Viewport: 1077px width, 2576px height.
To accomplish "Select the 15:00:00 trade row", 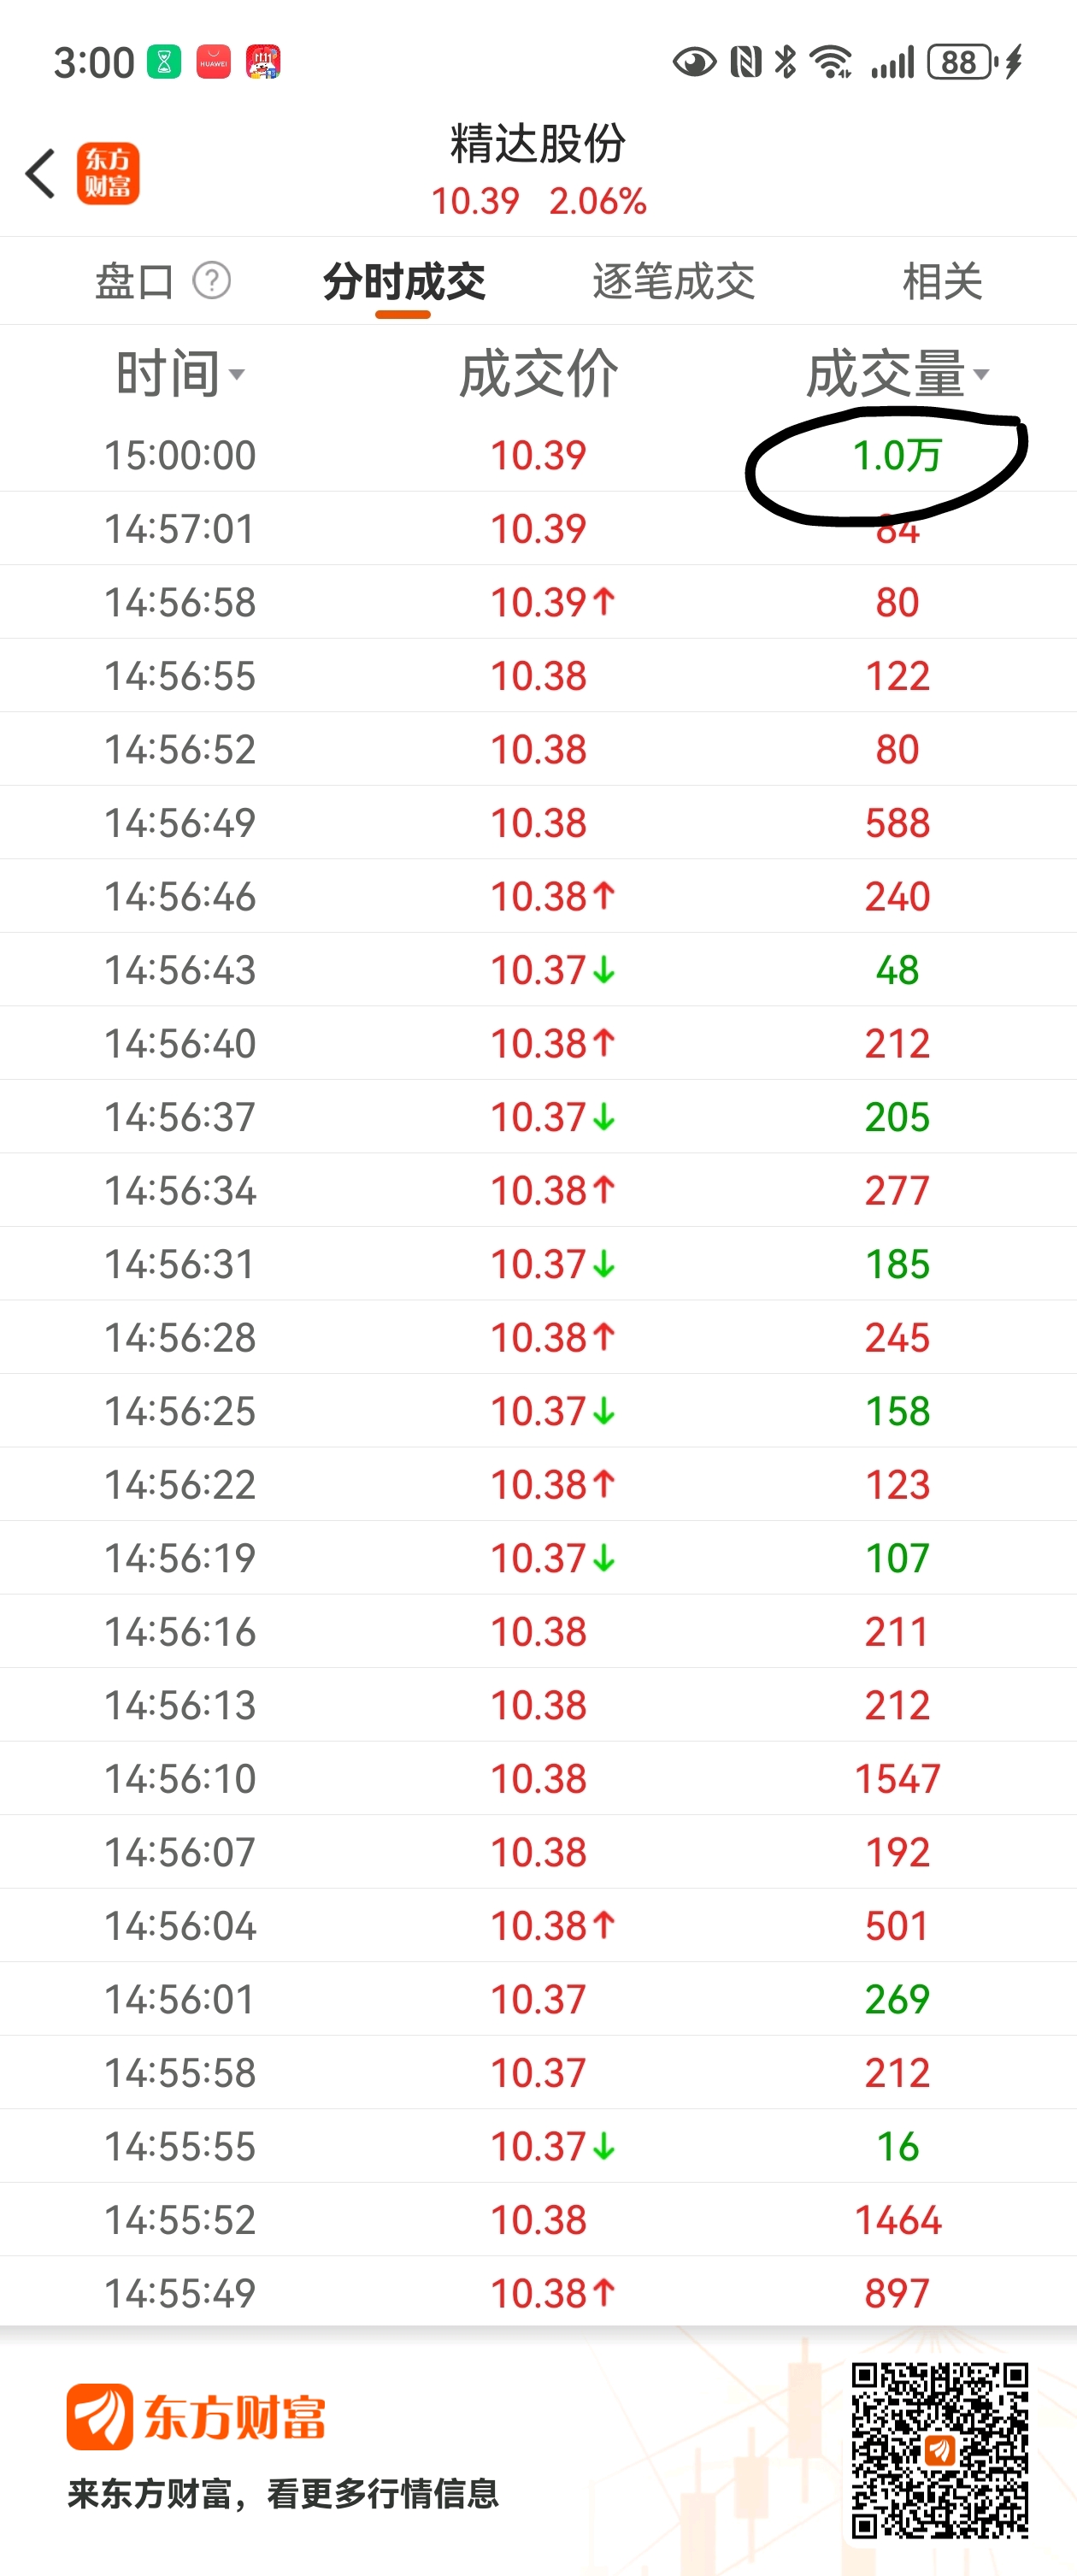I will 538,455.
